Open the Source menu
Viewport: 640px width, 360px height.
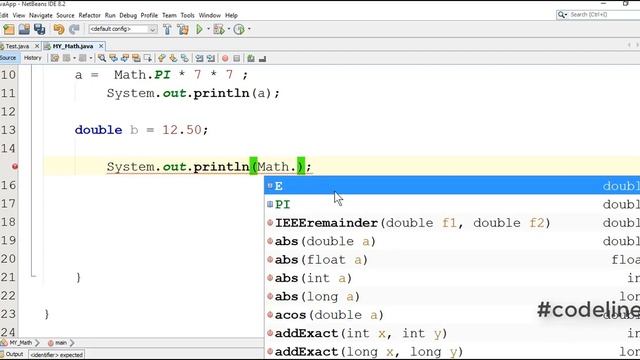click(x=65, y=15)
